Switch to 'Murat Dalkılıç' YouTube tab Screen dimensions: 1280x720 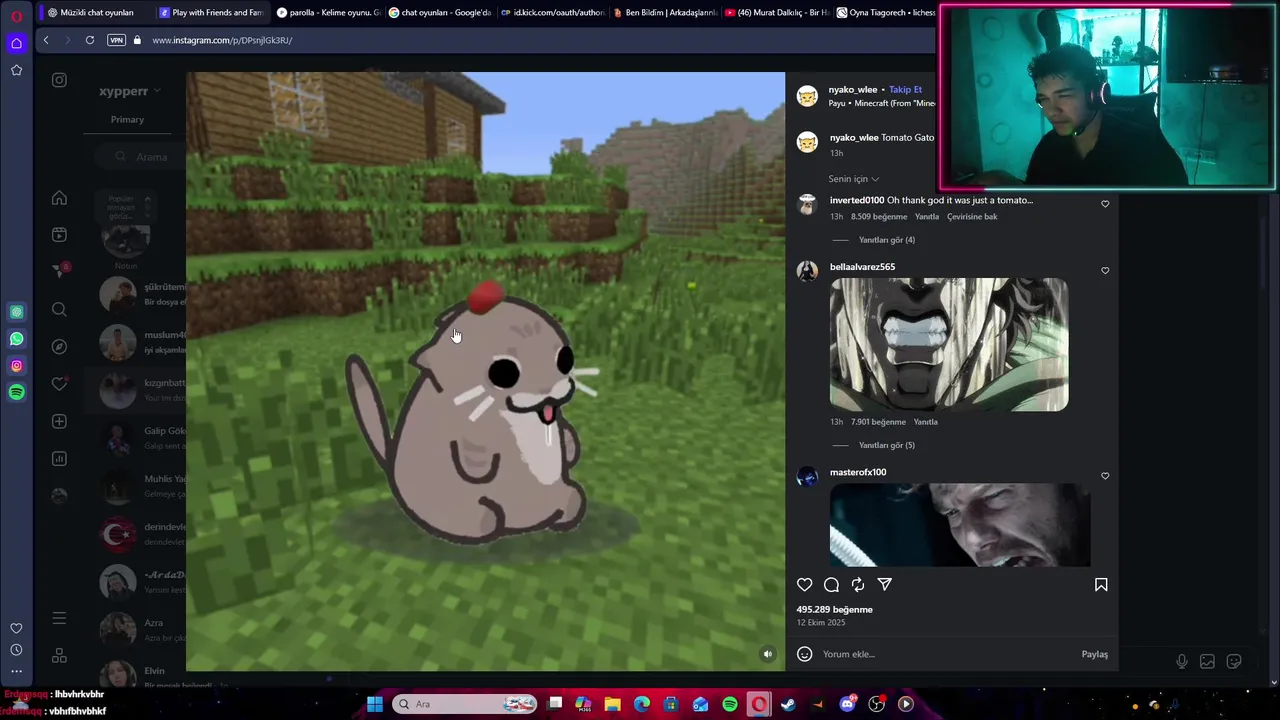[776, 13]
